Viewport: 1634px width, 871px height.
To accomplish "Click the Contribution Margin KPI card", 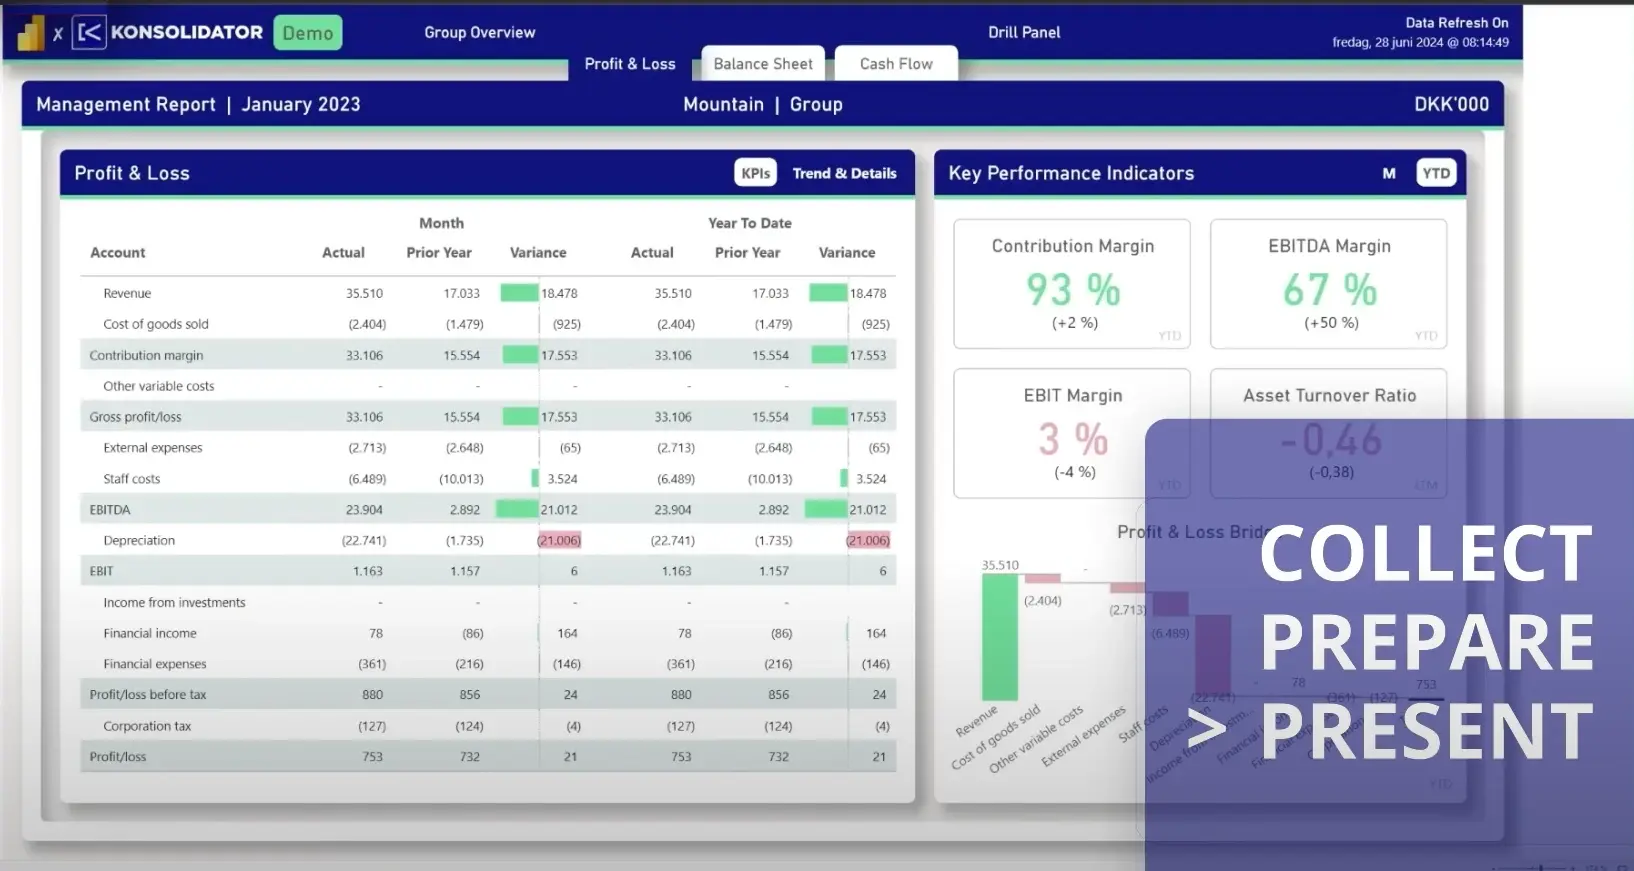I will tap(1072, 284).
